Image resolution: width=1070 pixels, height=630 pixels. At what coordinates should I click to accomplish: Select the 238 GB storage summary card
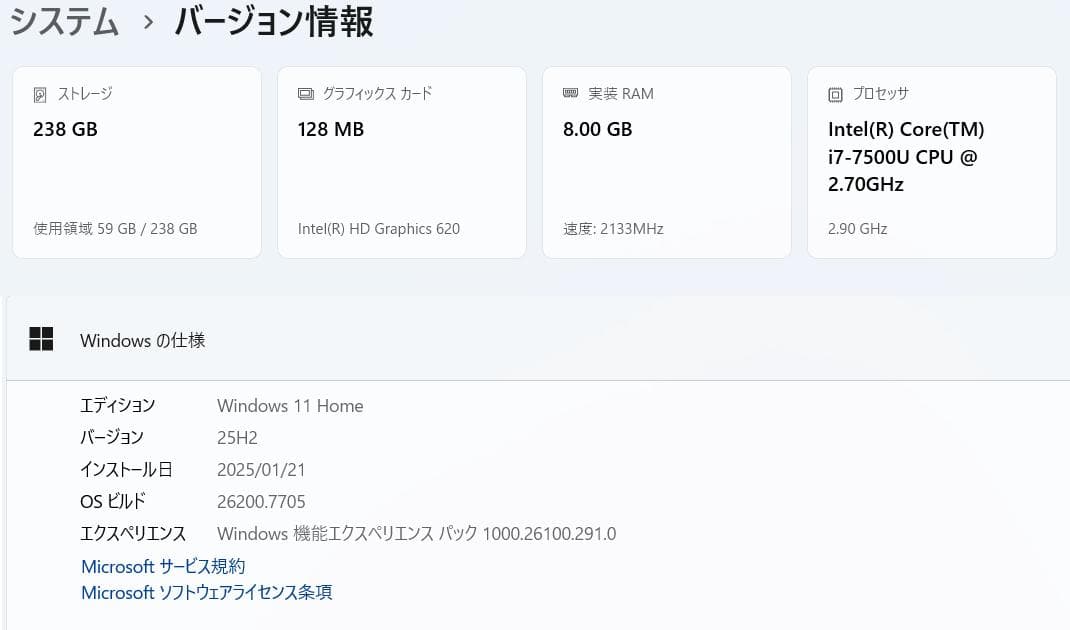tap(136, 160)
